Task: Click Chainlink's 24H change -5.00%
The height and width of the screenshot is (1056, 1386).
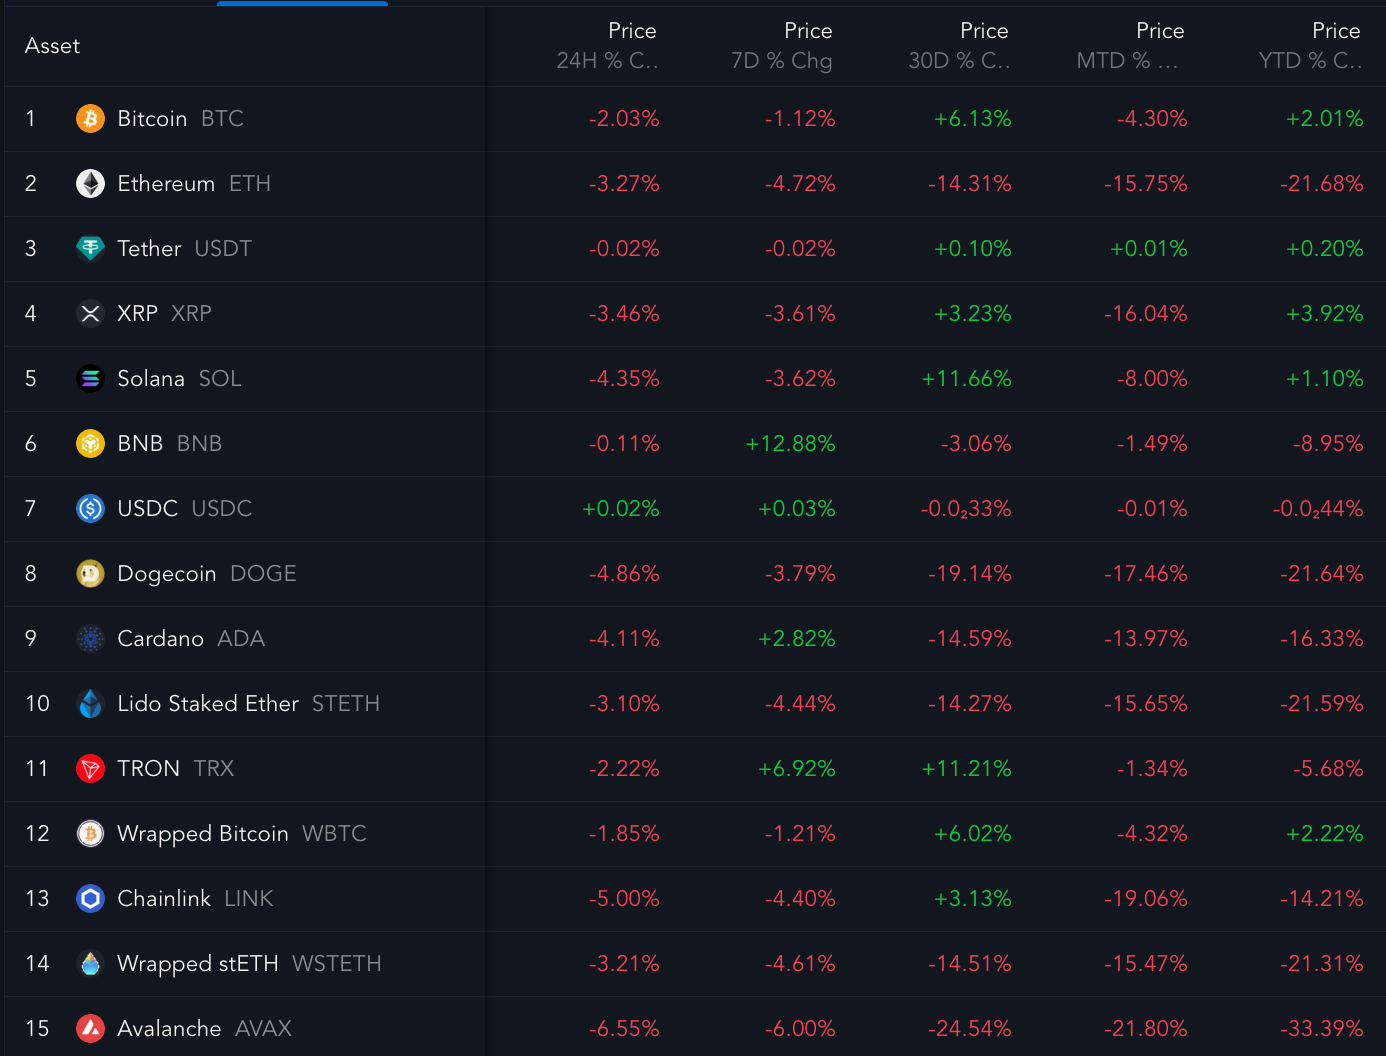Action: [624, 899]
